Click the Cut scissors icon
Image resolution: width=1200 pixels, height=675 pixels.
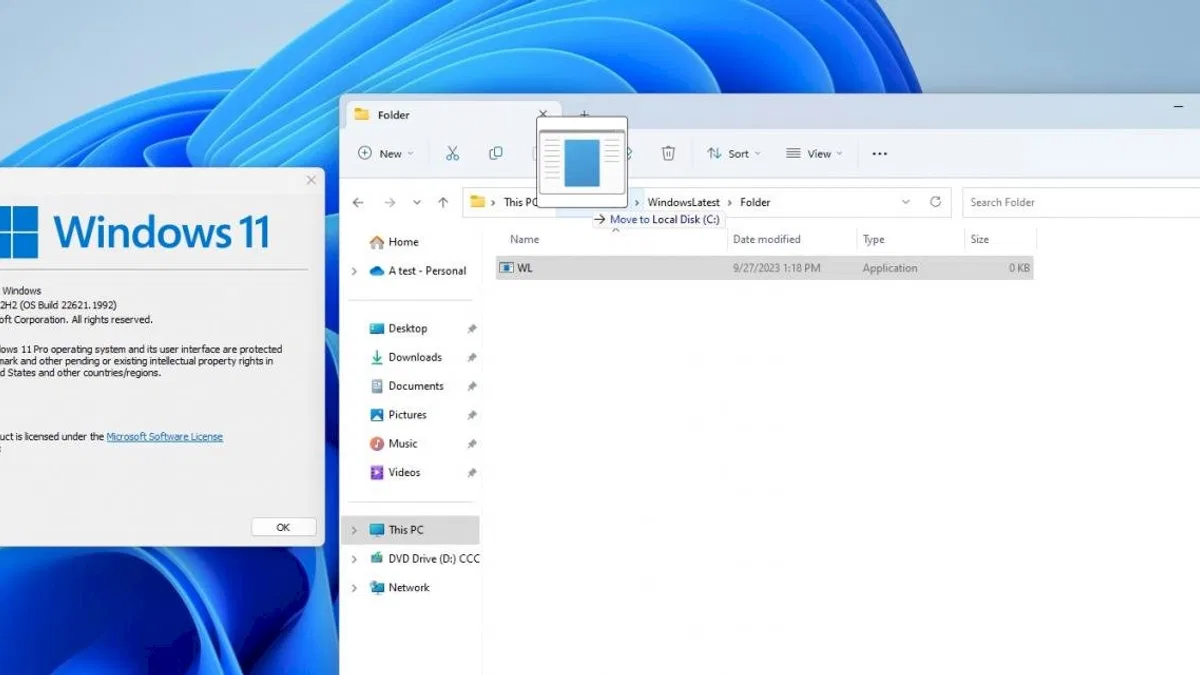pyautogui.click(x=452, y=153)
